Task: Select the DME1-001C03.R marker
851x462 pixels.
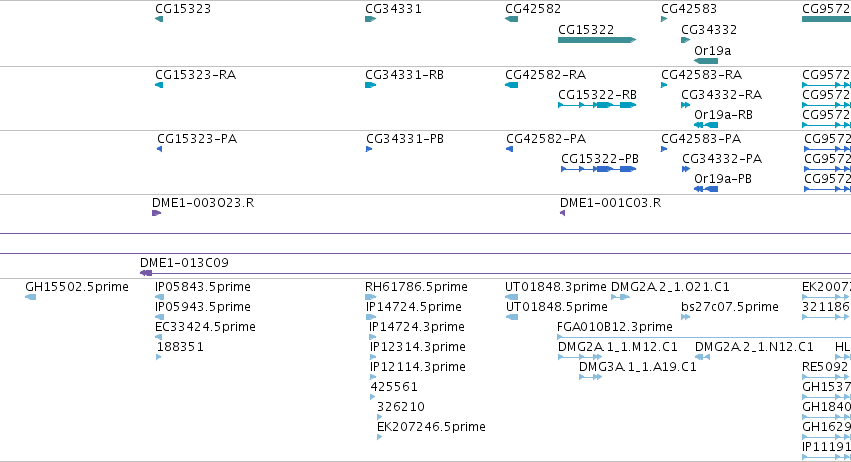Action: pyautogui.click(x=562, y=213)
